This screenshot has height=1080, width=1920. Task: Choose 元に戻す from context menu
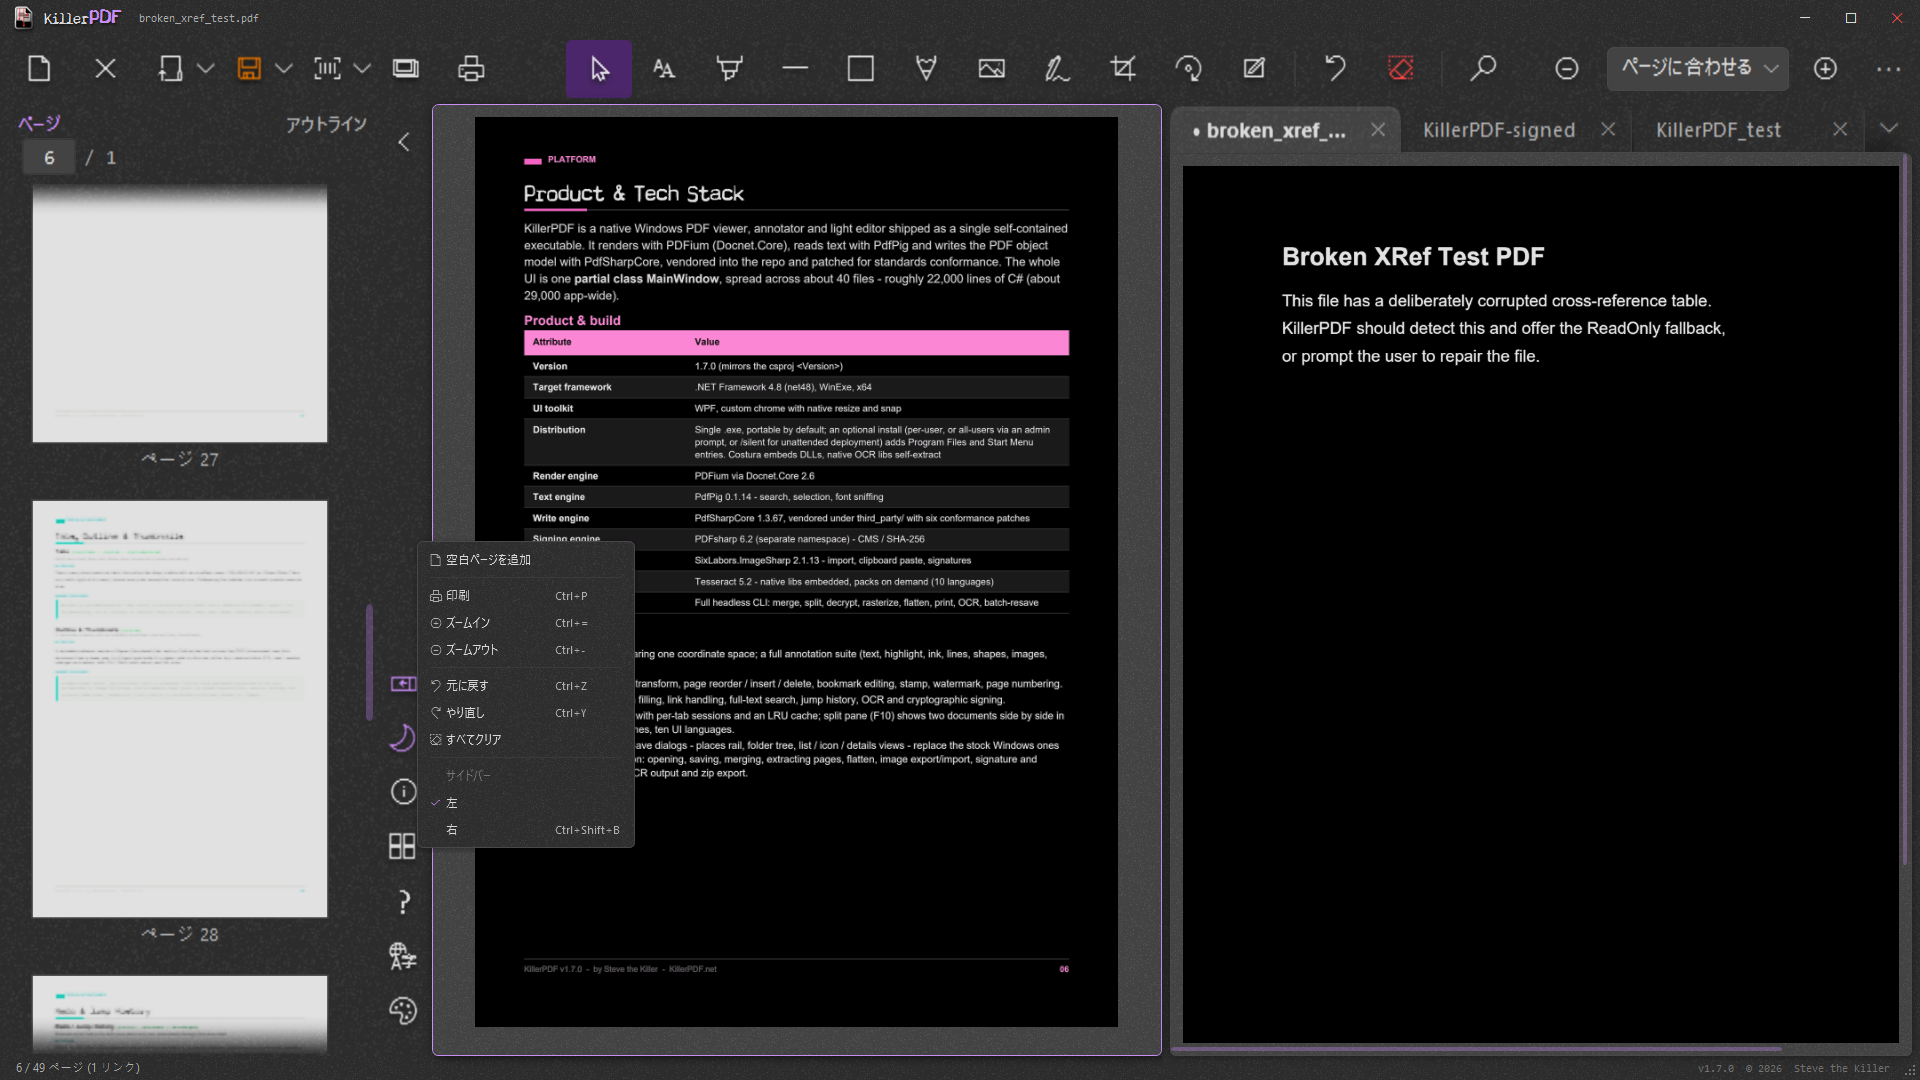526,686
